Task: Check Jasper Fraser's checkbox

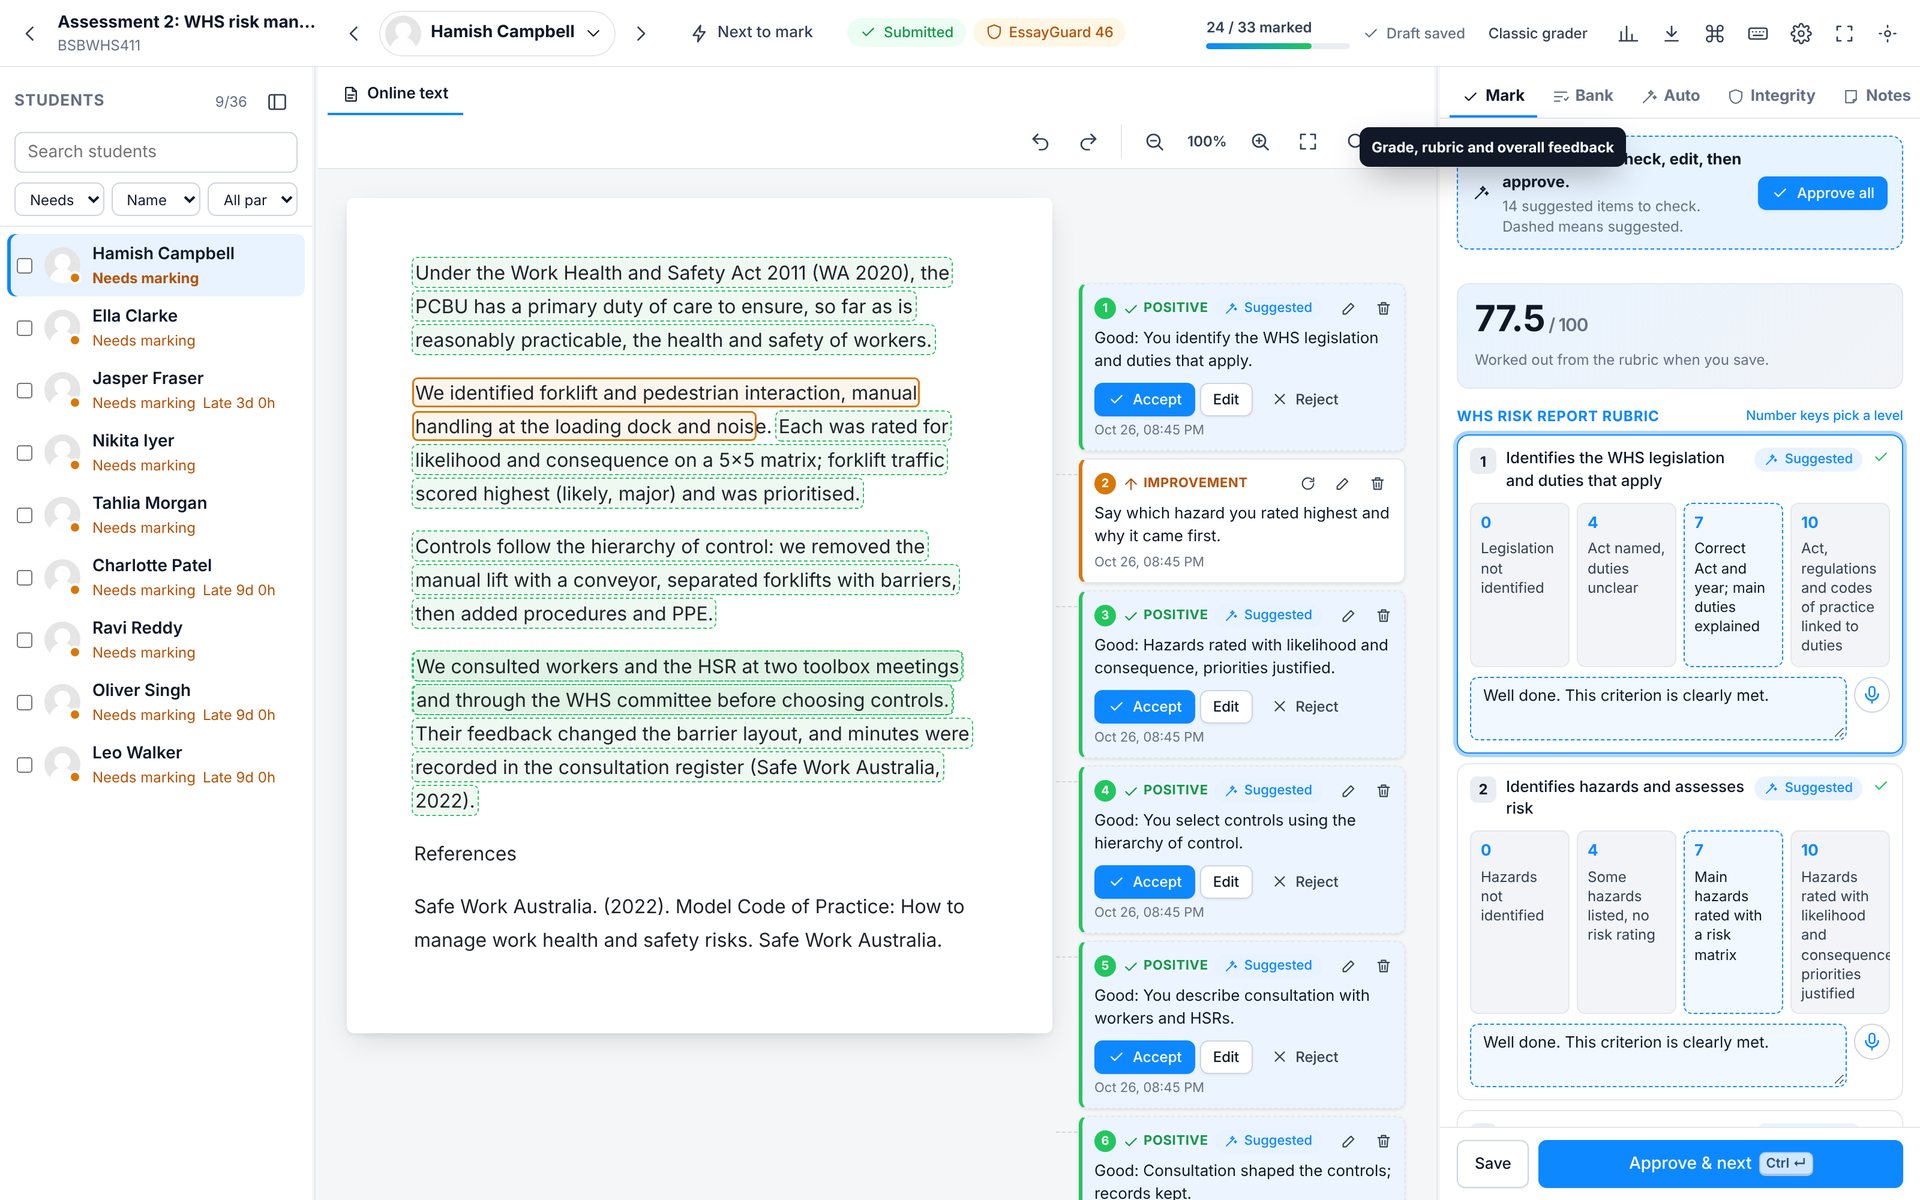Action: (25, 390)
